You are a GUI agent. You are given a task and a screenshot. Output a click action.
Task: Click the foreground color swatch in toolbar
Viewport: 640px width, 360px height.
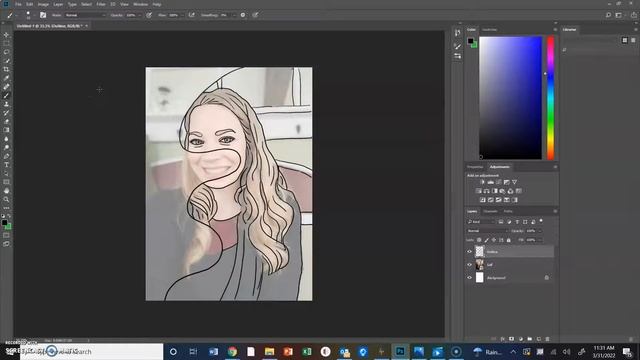coord(4,223)
